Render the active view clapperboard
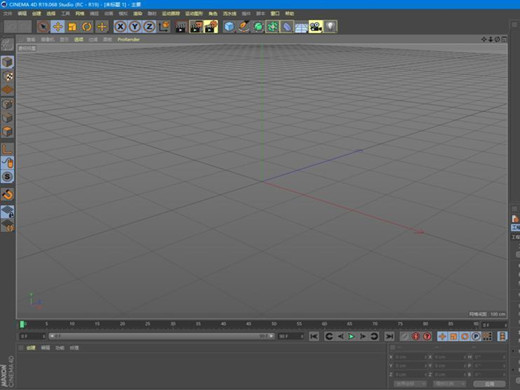This screenshot has width=520, height=390. tap(181, 27)
